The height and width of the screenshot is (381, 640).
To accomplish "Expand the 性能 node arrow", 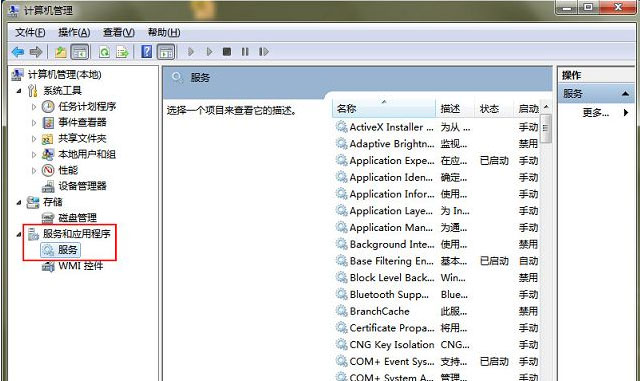I will click(34, 170).
